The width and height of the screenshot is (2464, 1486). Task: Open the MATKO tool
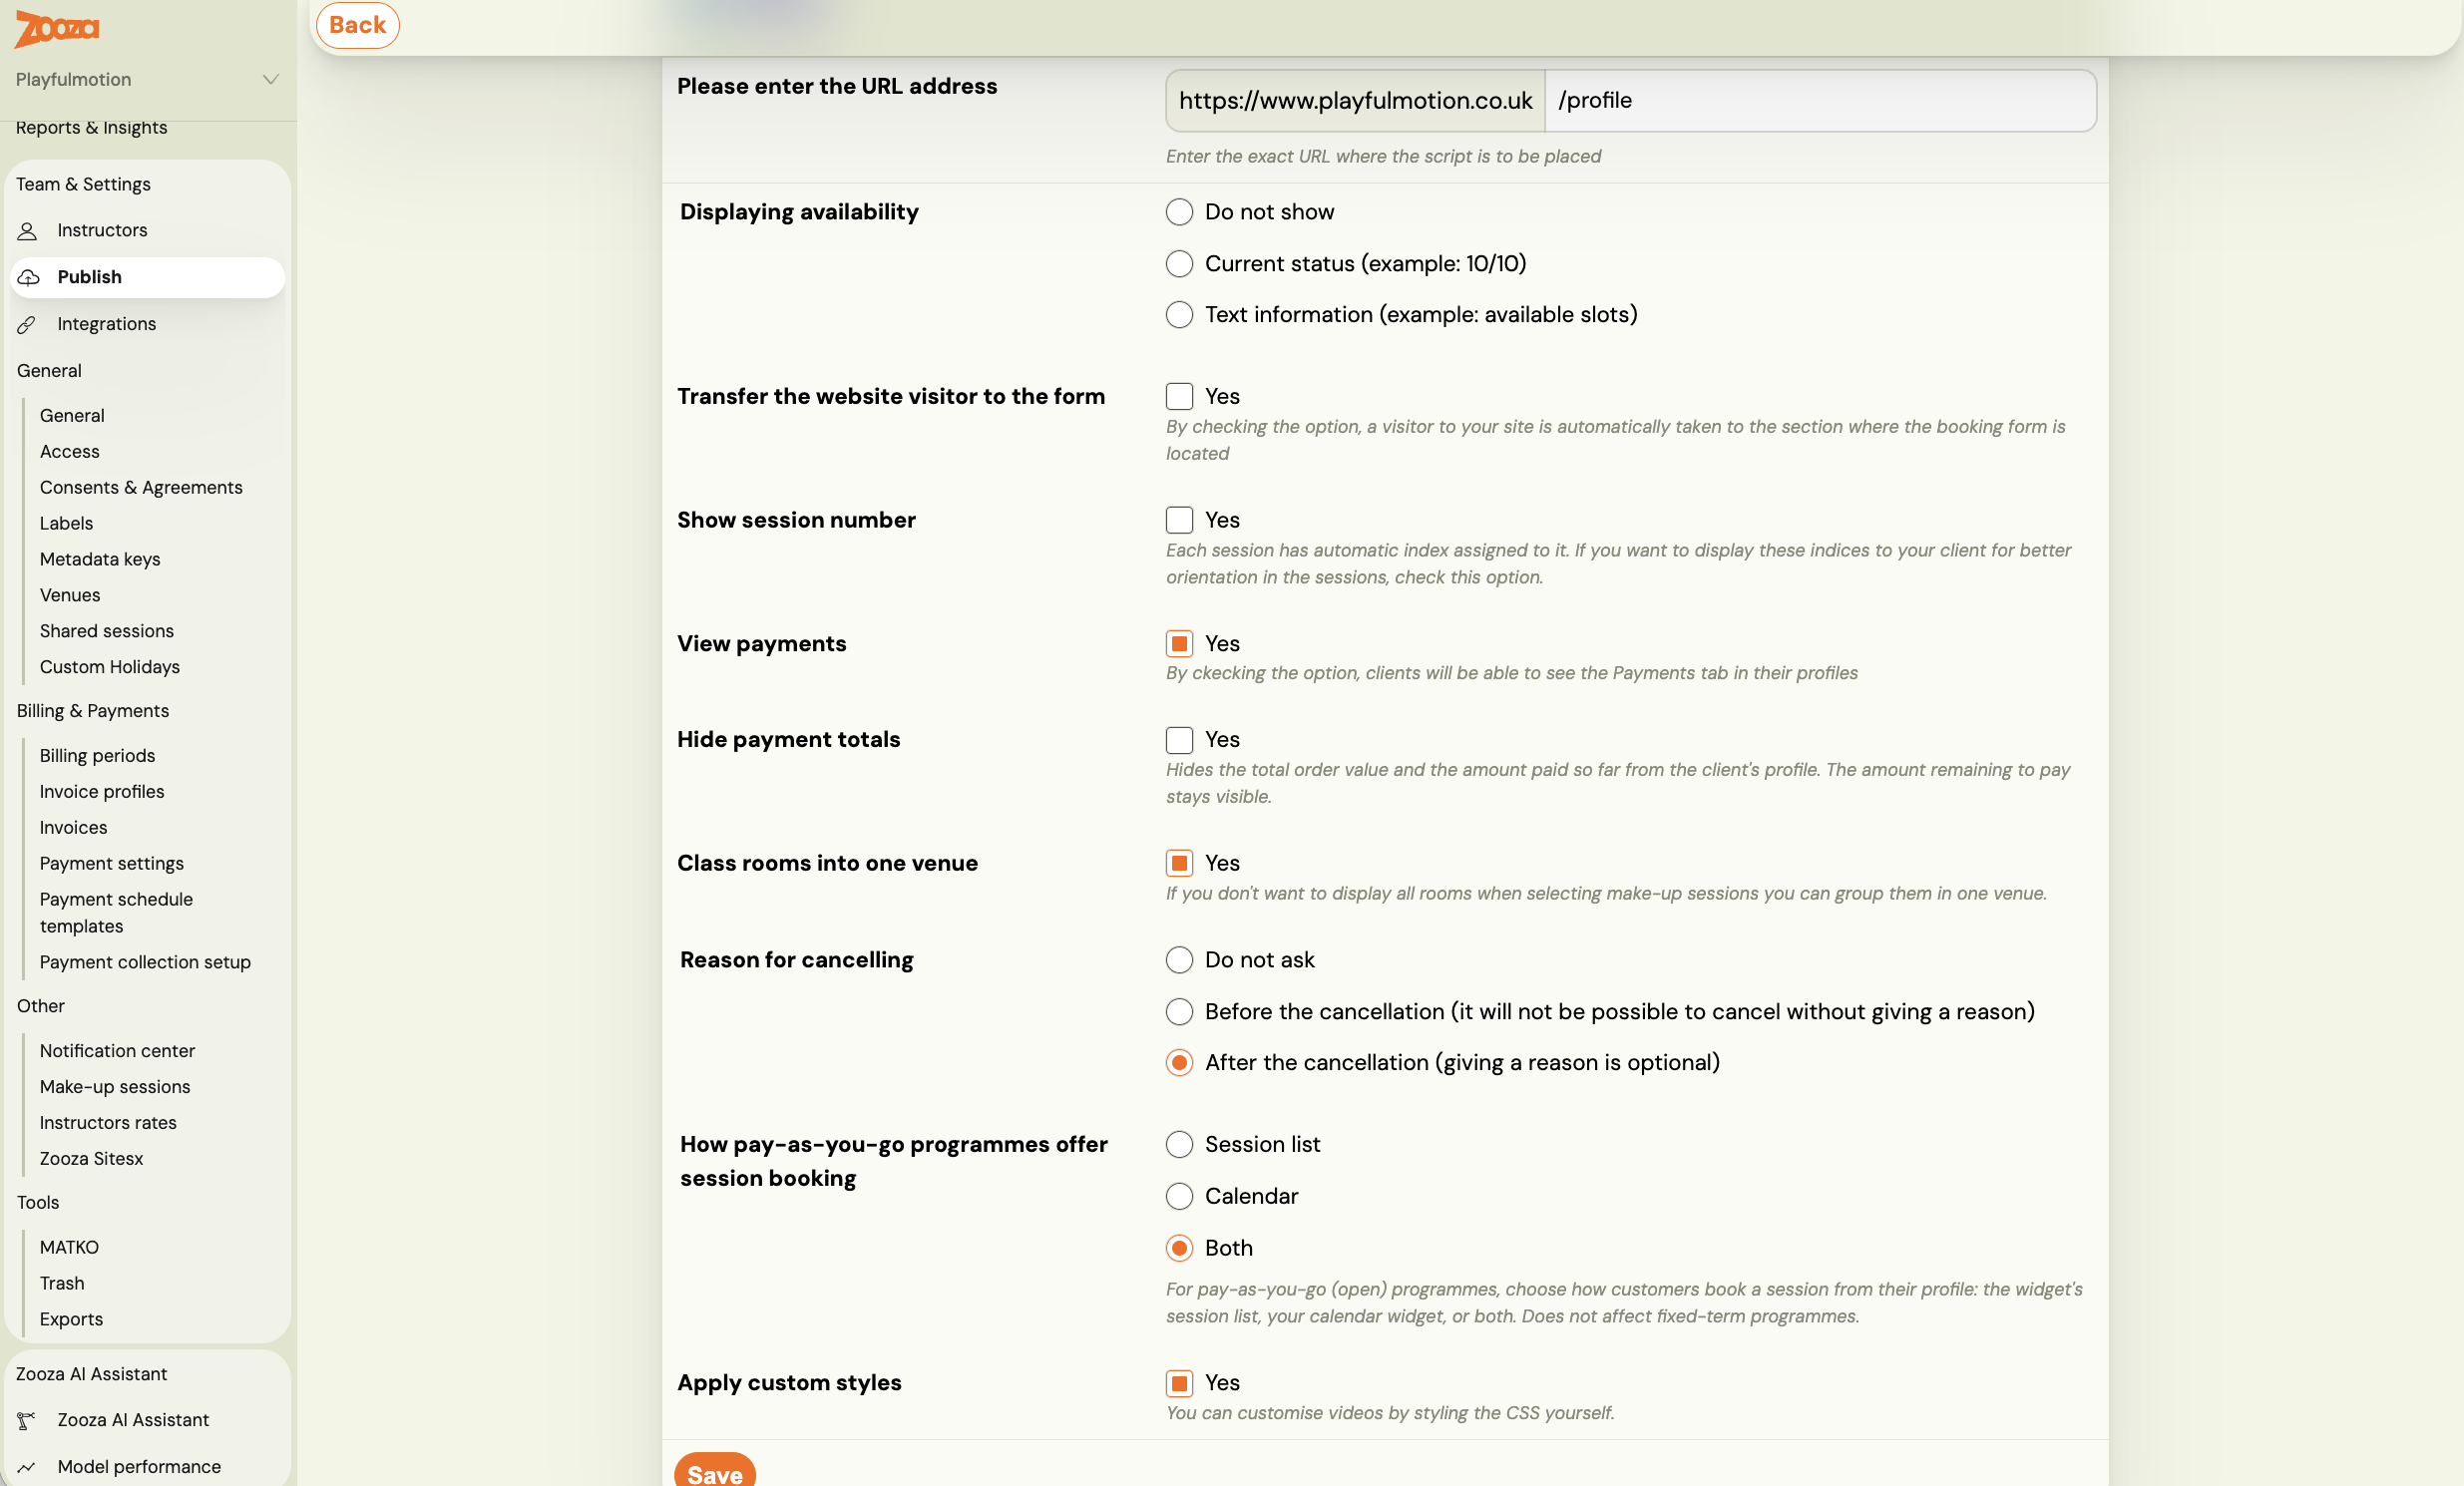coord(70,1249)
